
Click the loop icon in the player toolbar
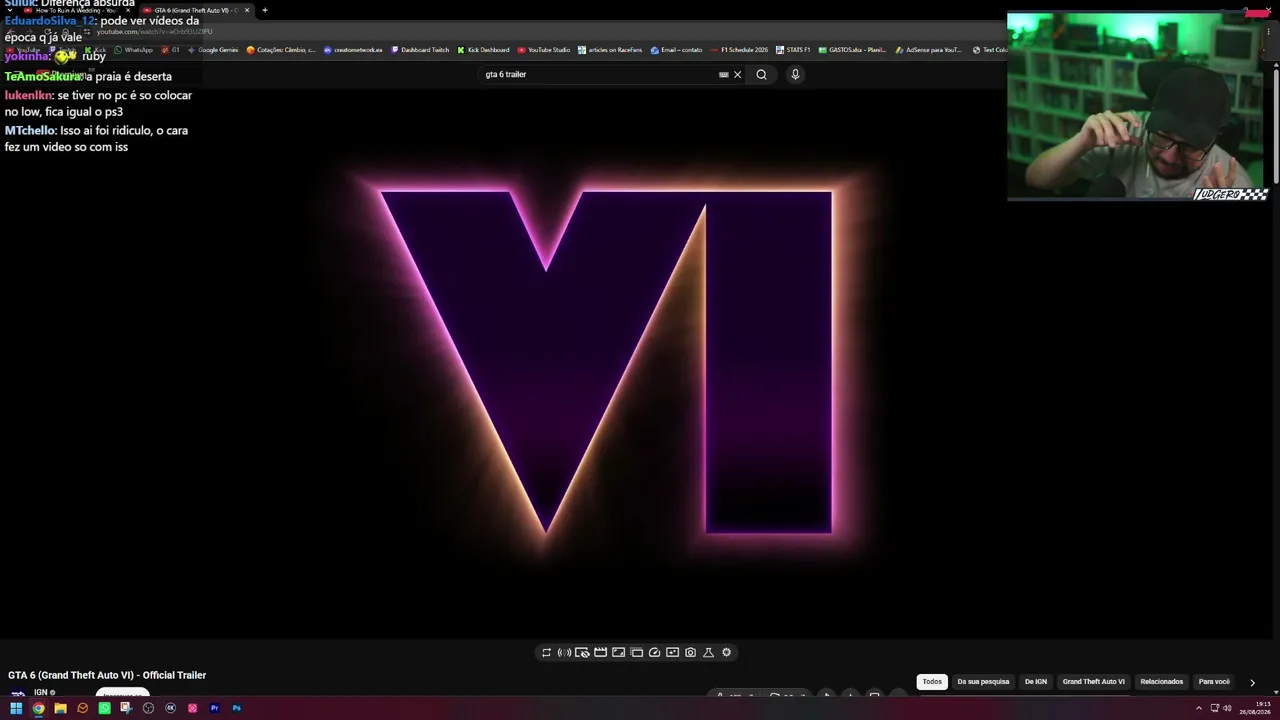pyautogui.click(x=546, y=653)
